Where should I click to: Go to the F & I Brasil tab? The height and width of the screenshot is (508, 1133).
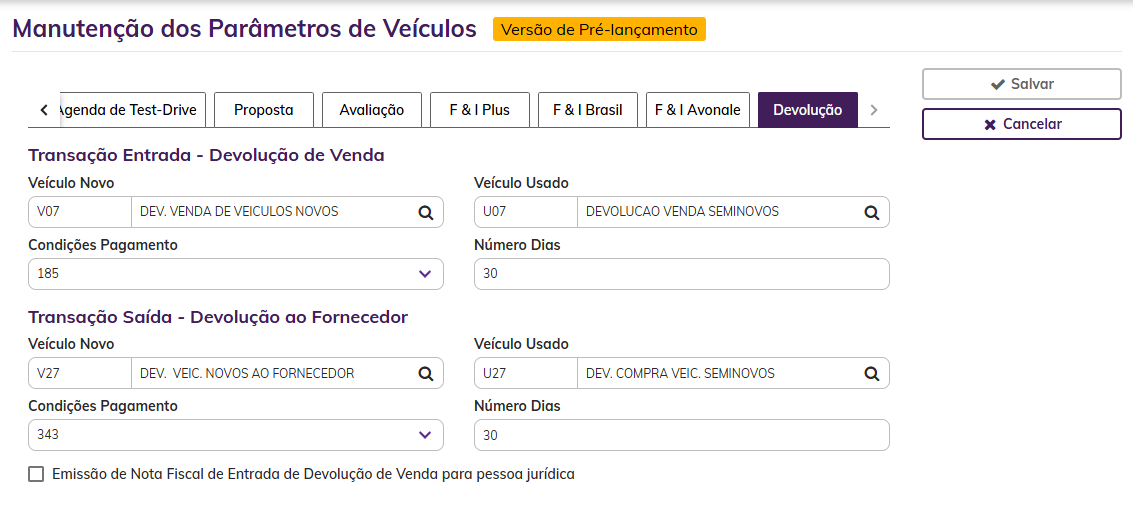tap(587, 110)
